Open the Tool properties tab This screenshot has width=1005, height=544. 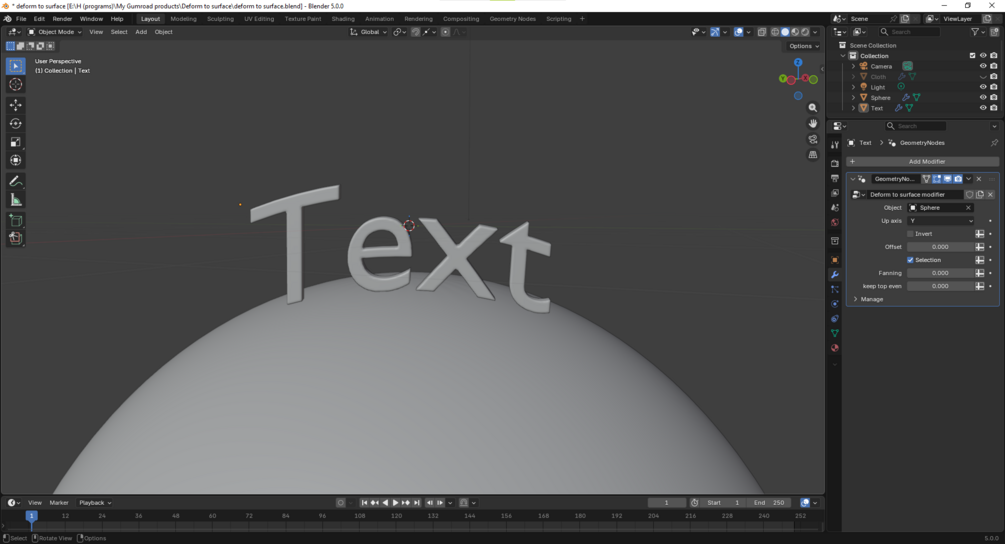click(835, 145)
